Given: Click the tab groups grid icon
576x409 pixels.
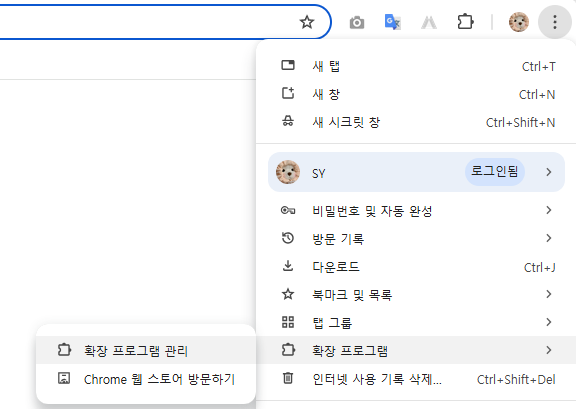Looking at the screenshot, I should [x=288, y=322].
